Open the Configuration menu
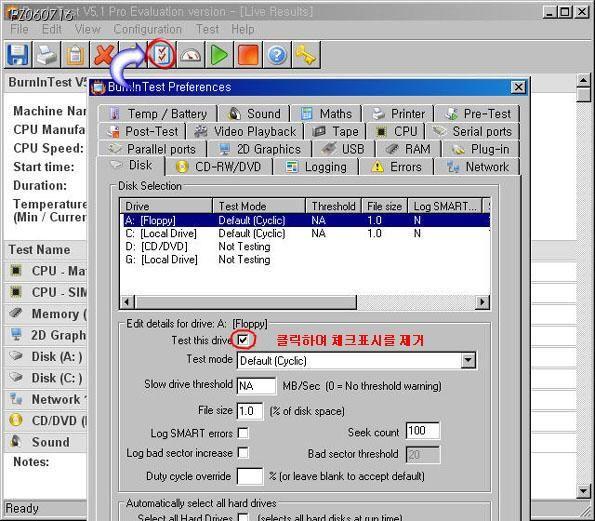595x521 pixels. pos(148,29)
